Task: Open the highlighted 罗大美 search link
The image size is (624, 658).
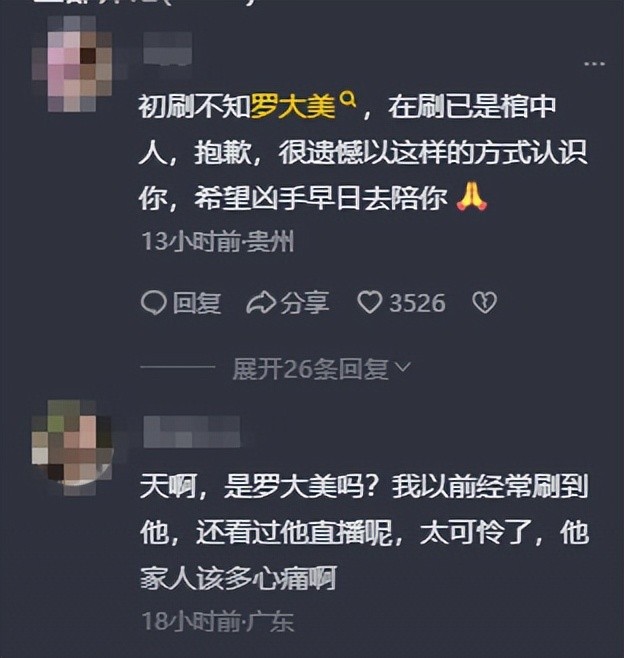Action: pos(292,107)
